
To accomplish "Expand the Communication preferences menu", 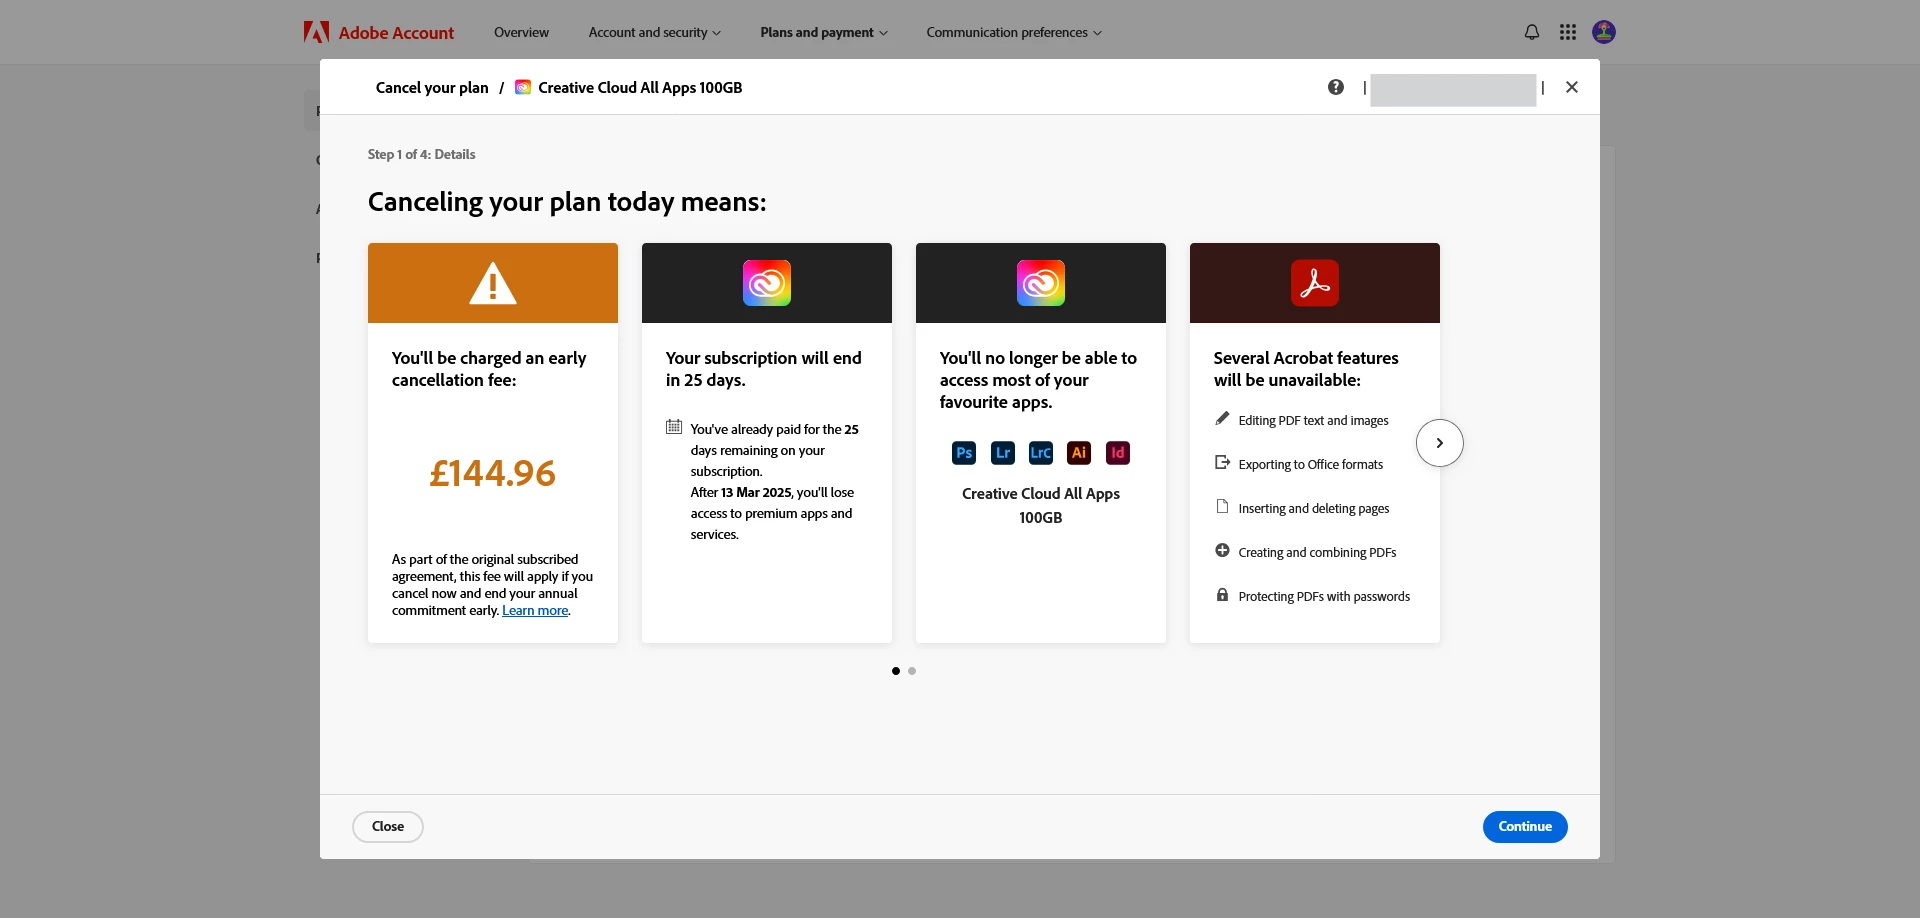I will tap(1014, 32).
